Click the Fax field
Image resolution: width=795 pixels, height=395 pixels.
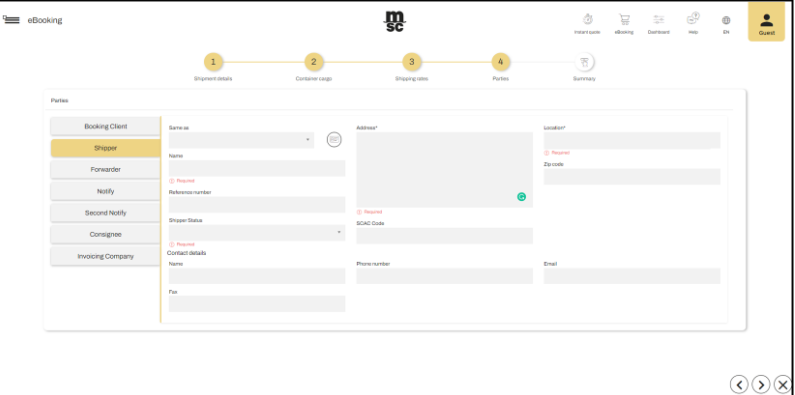pos(257,304)
